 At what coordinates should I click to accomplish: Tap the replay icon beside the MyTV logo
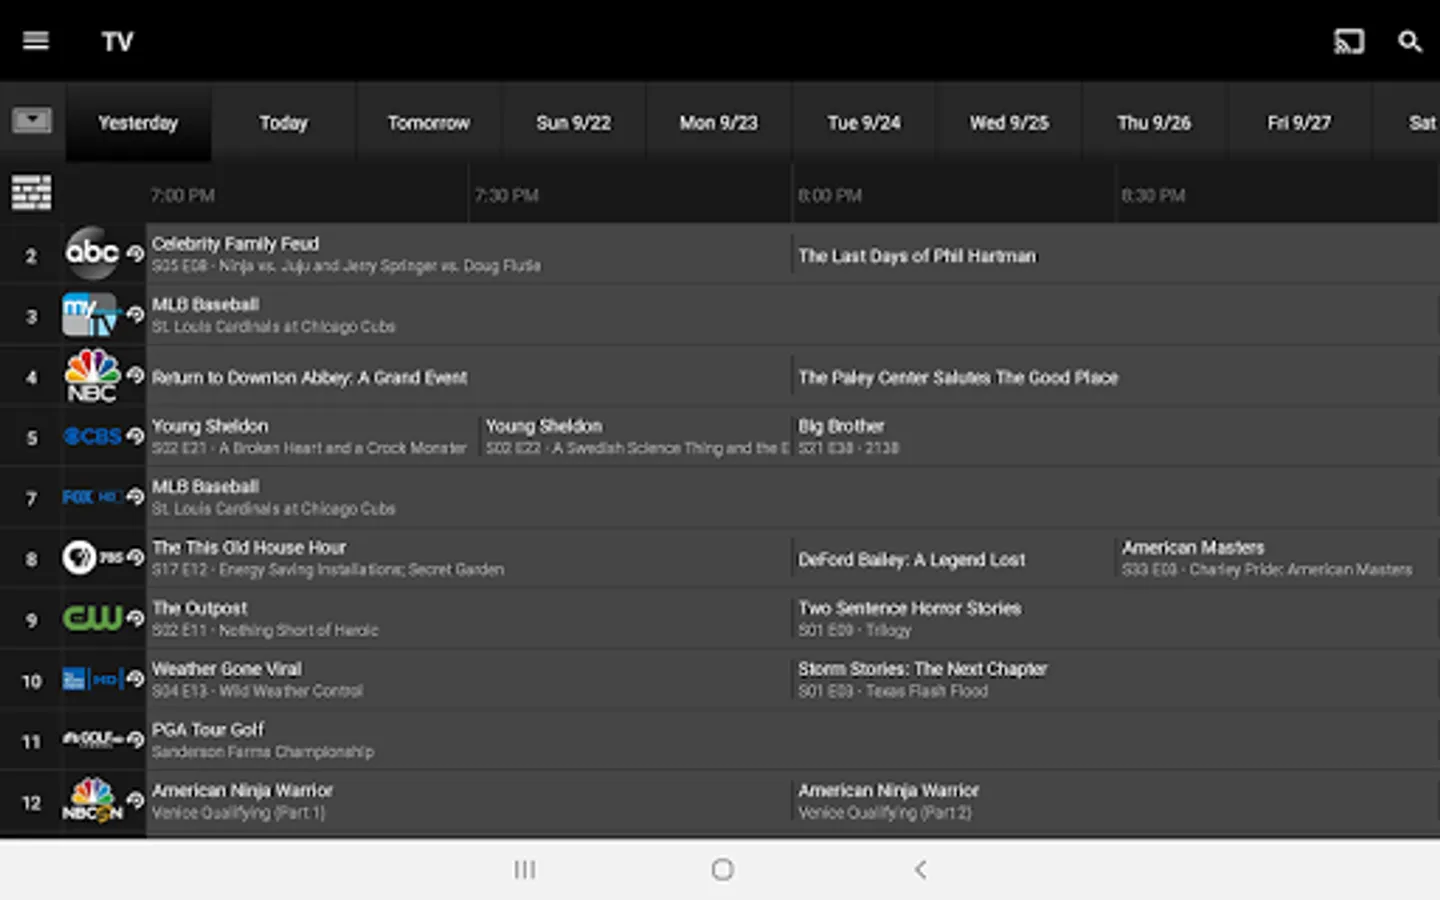click(x=135, y=314)
